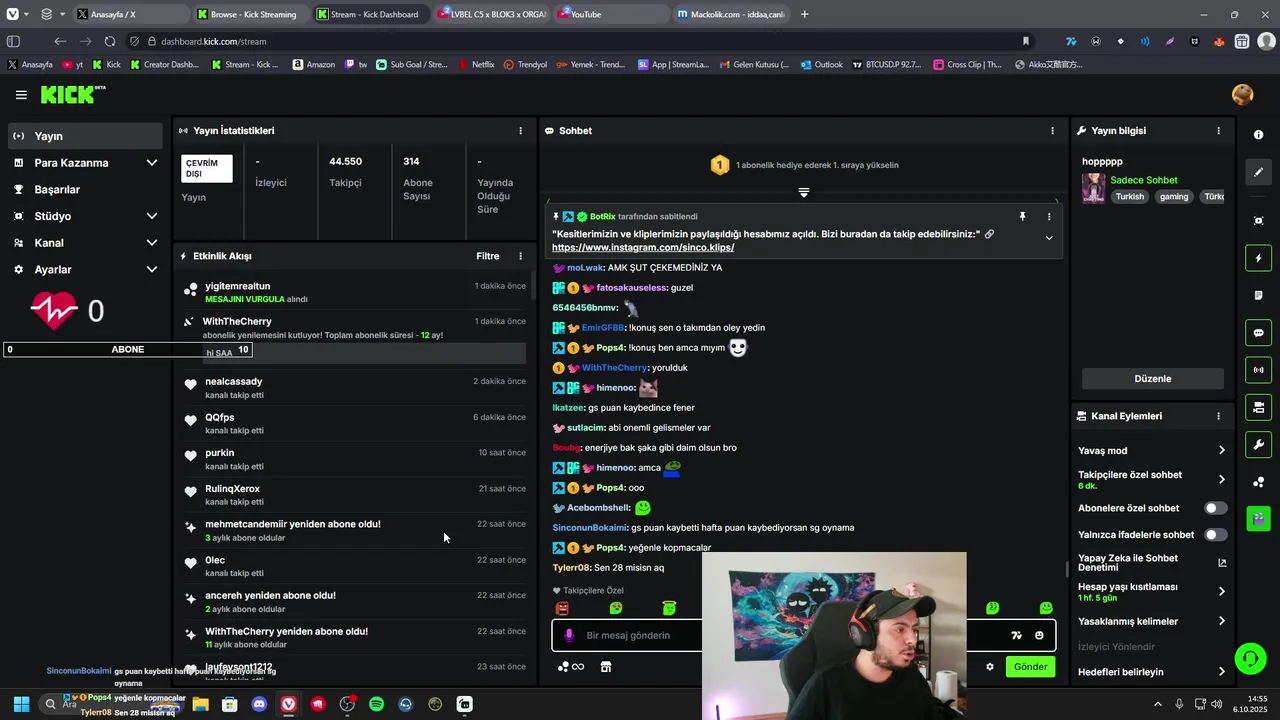Focus the dashboard.kick.com address bar
1280x720 pixels.
click(580, 41)
